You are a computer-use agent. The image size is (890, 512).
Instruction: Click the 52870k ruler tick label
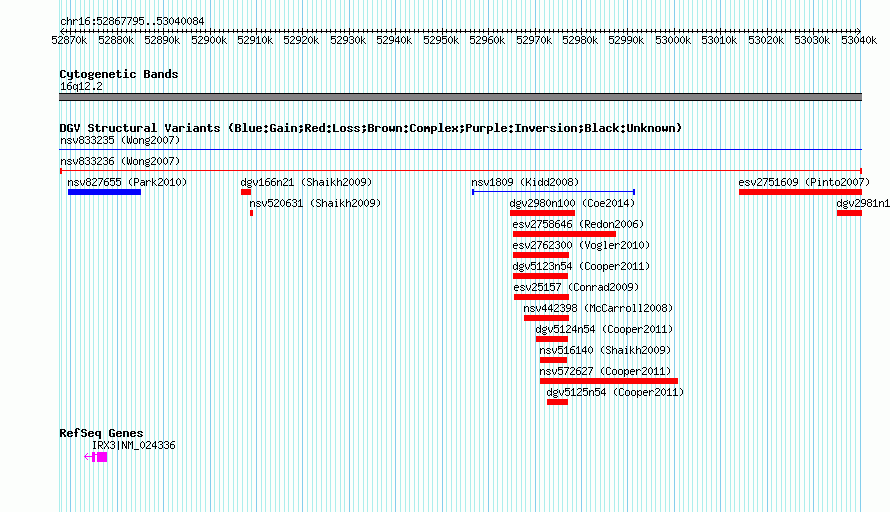click(x=69, y=40)
